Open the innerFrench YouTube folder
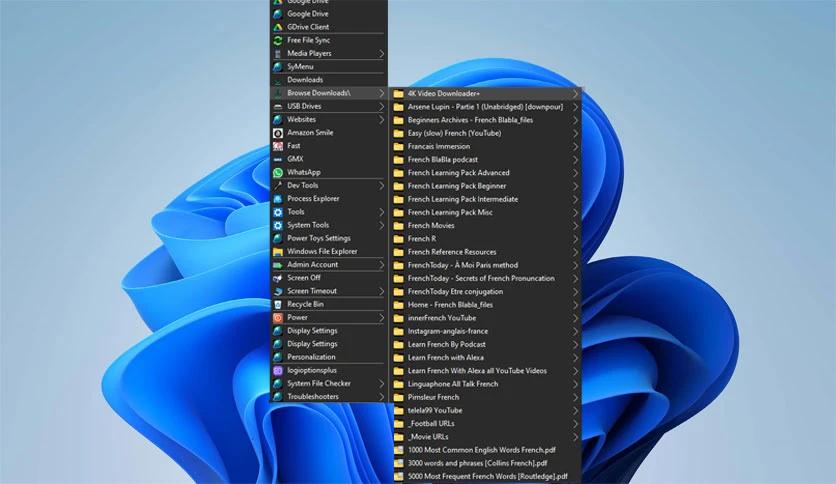 tap(486, 318)
